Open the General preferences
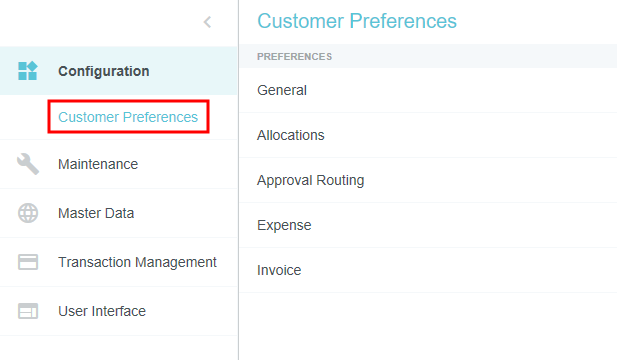617x360 pixels. coord(428,90)
